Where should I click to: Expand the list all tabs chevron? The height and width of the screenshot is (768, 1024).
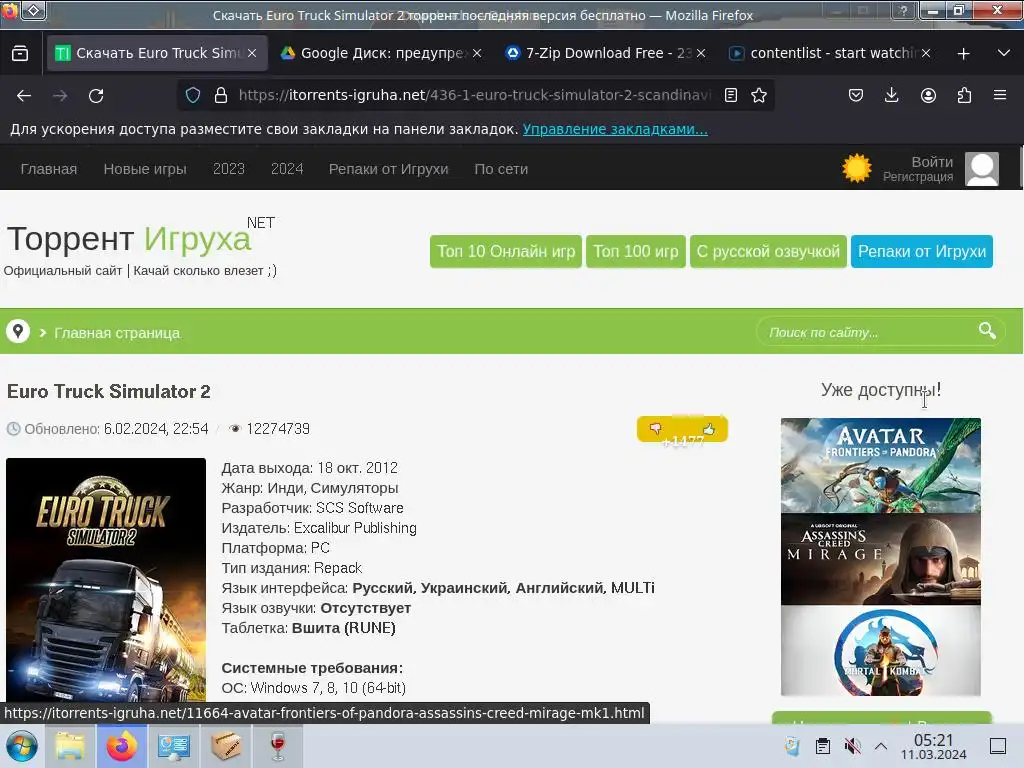tap(1004, 53)
